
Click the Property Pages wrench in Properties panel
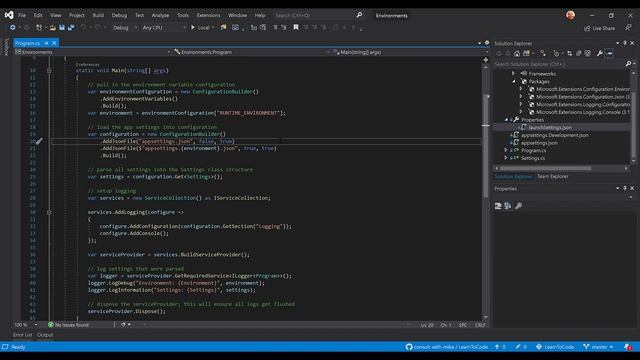tap(518, 206)
